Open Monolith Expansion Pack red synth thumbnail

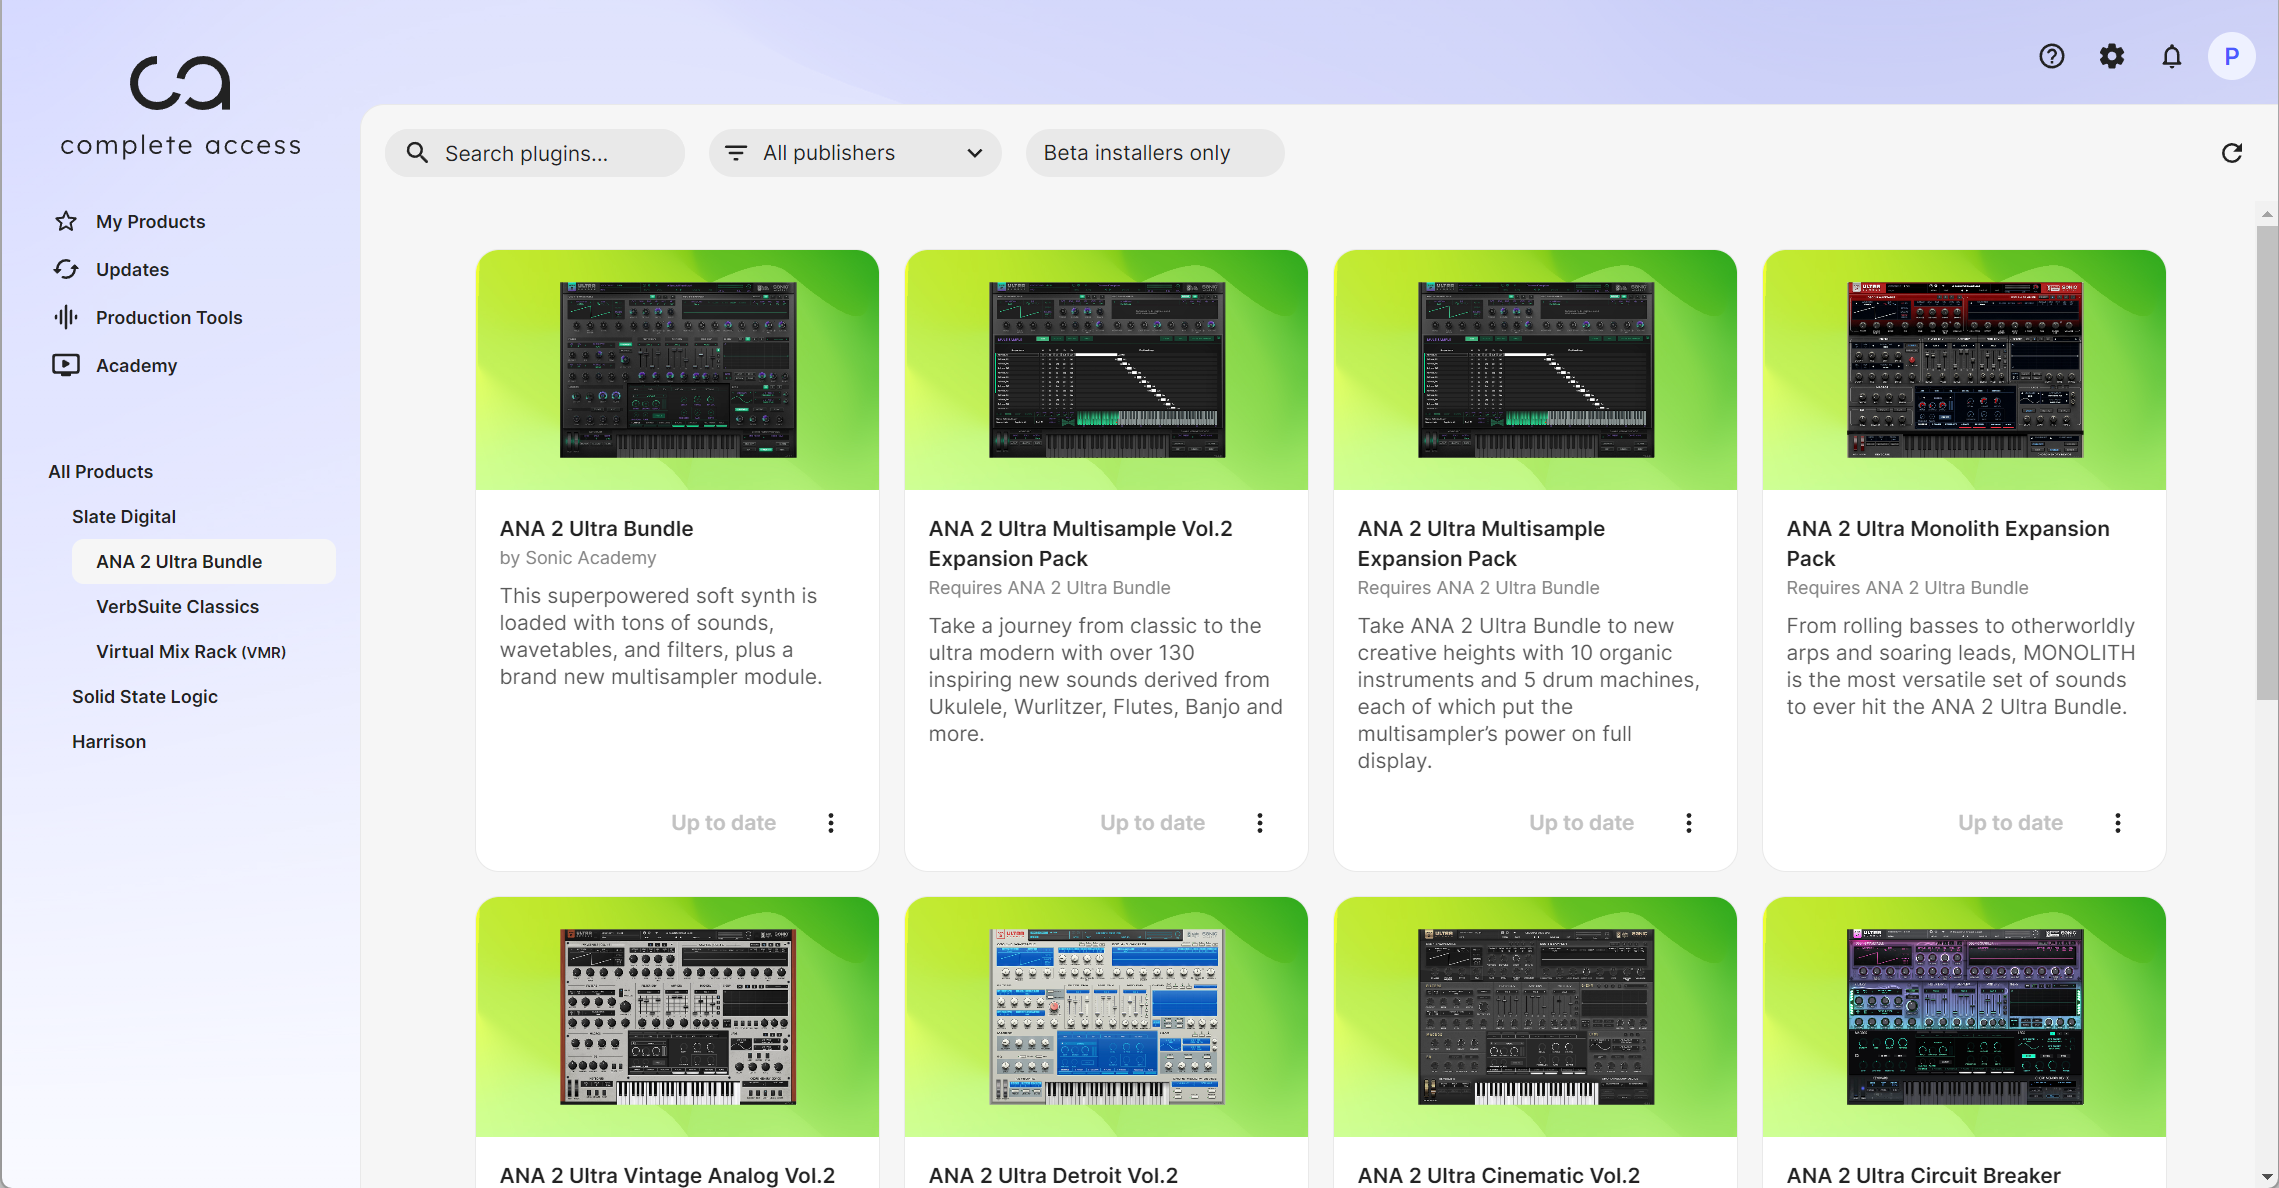[1964, 369]
